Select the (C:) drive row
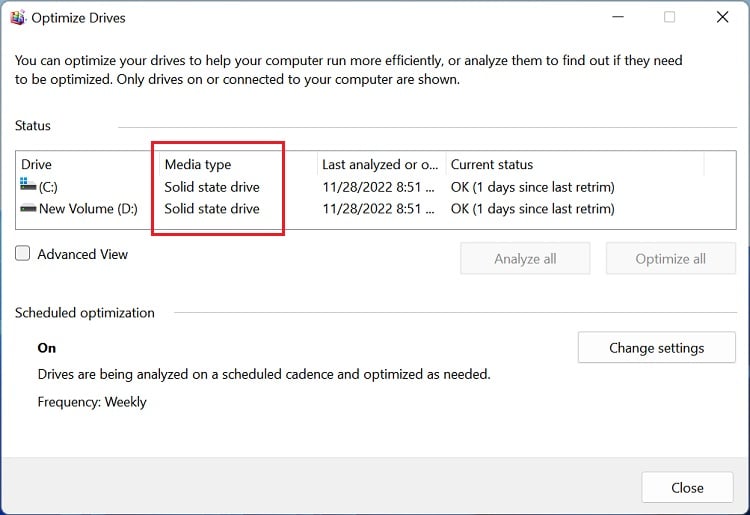The image size is (750, 515). (48, 187)
